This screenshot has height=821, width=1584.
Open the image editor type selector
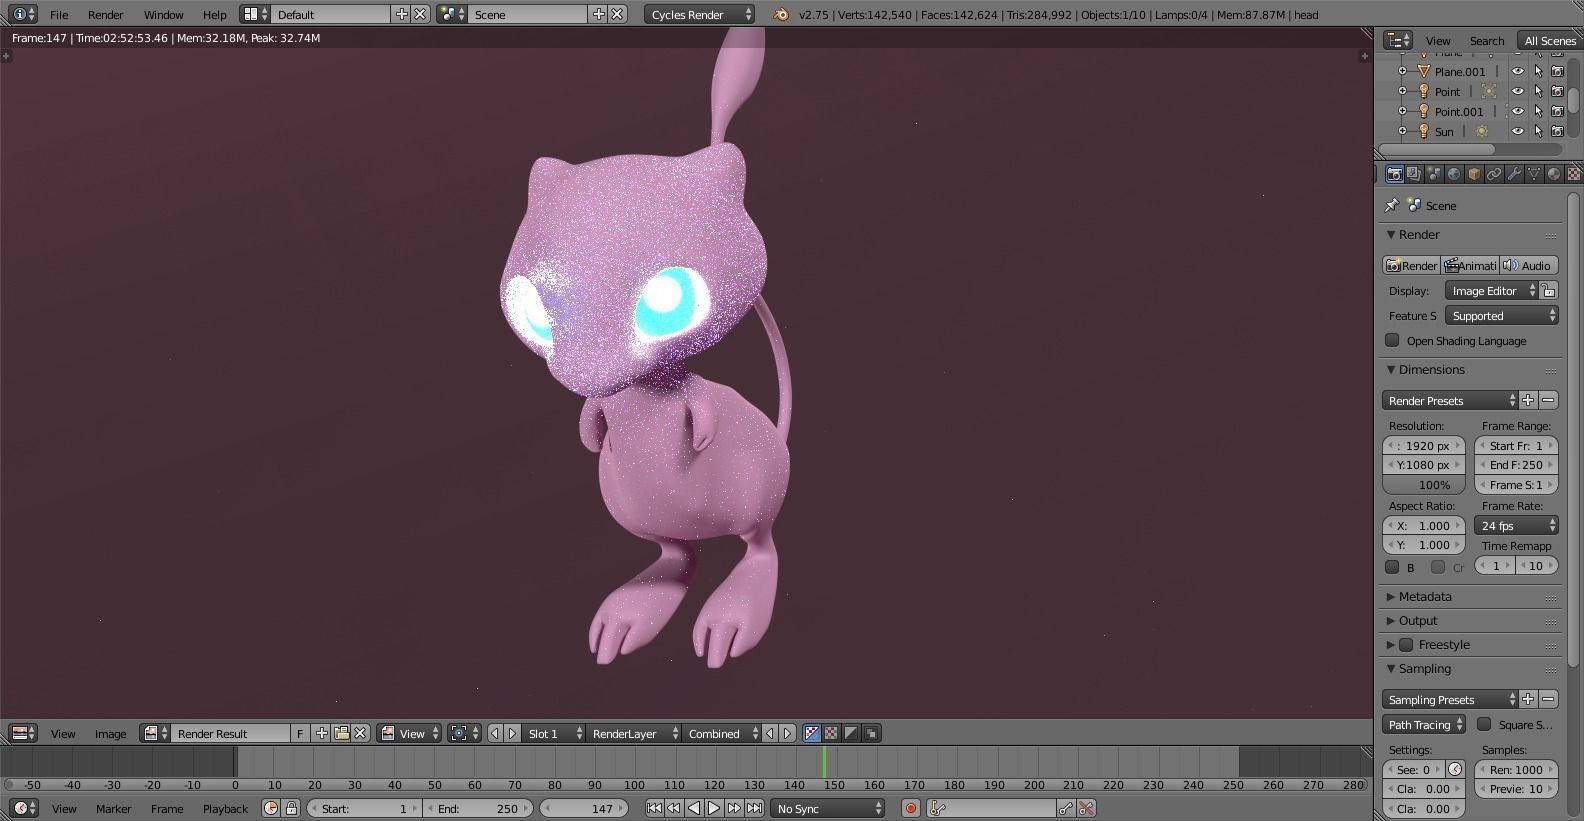coord(24,733)
